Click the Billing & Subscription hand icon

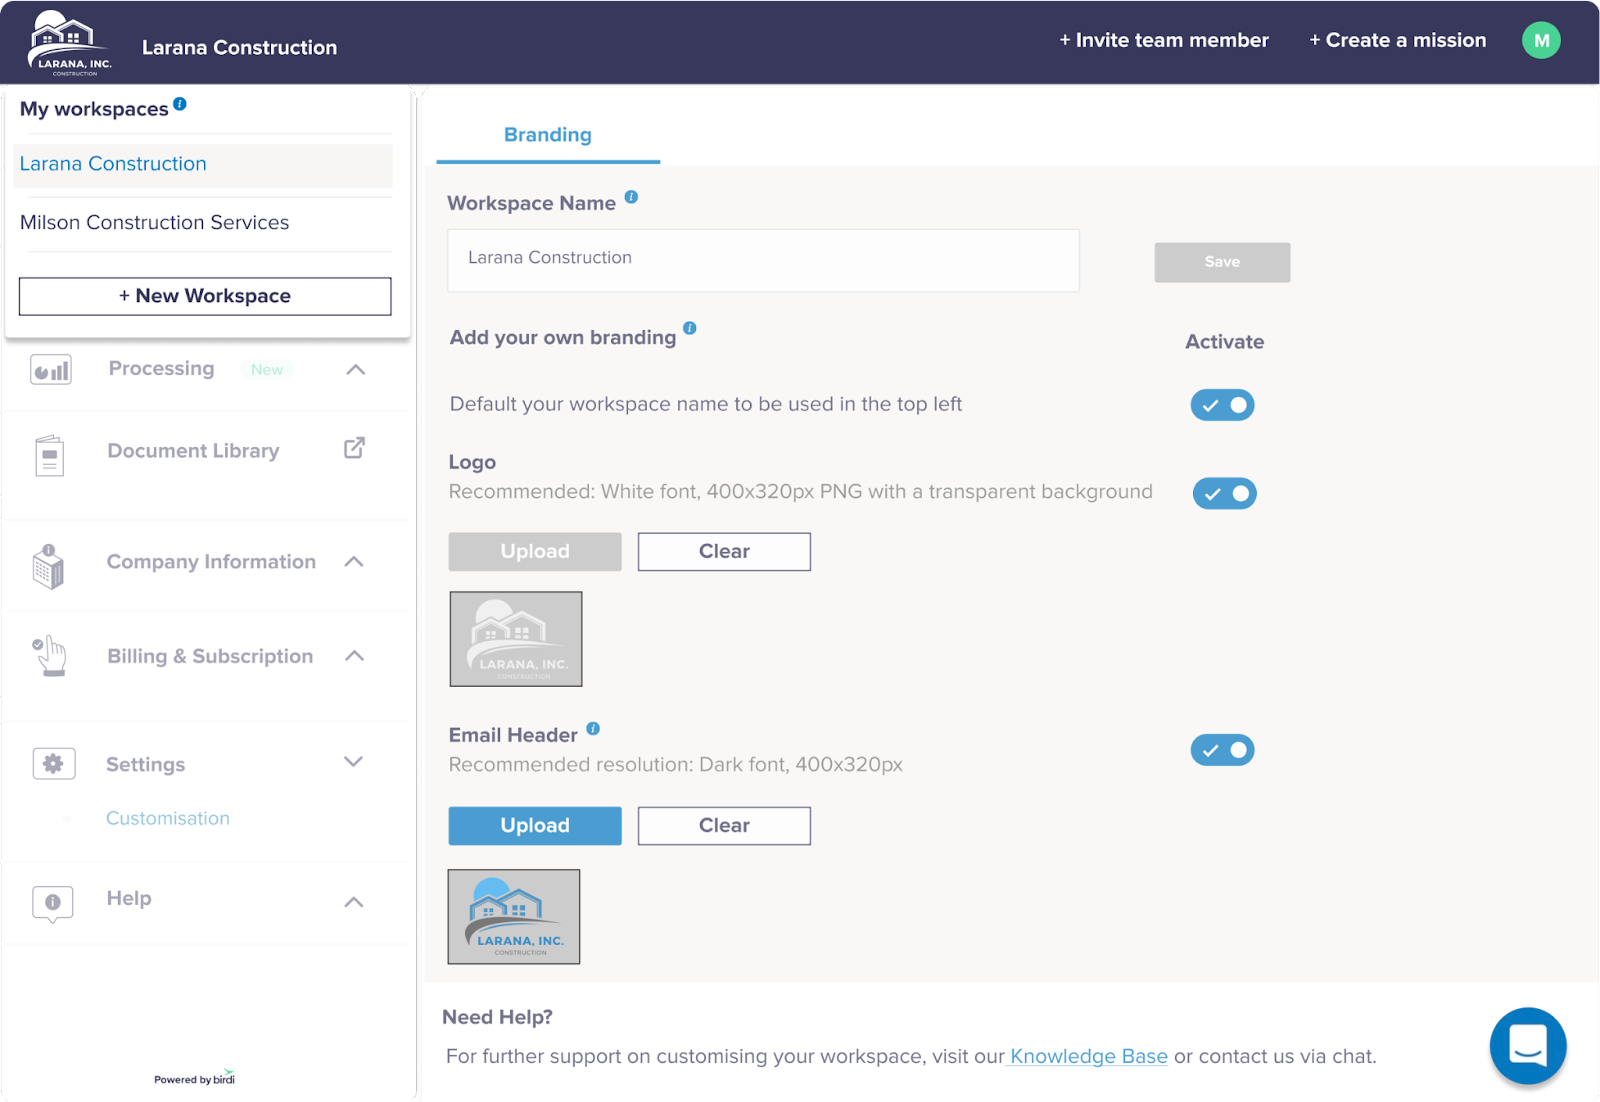tap(50, 656)
